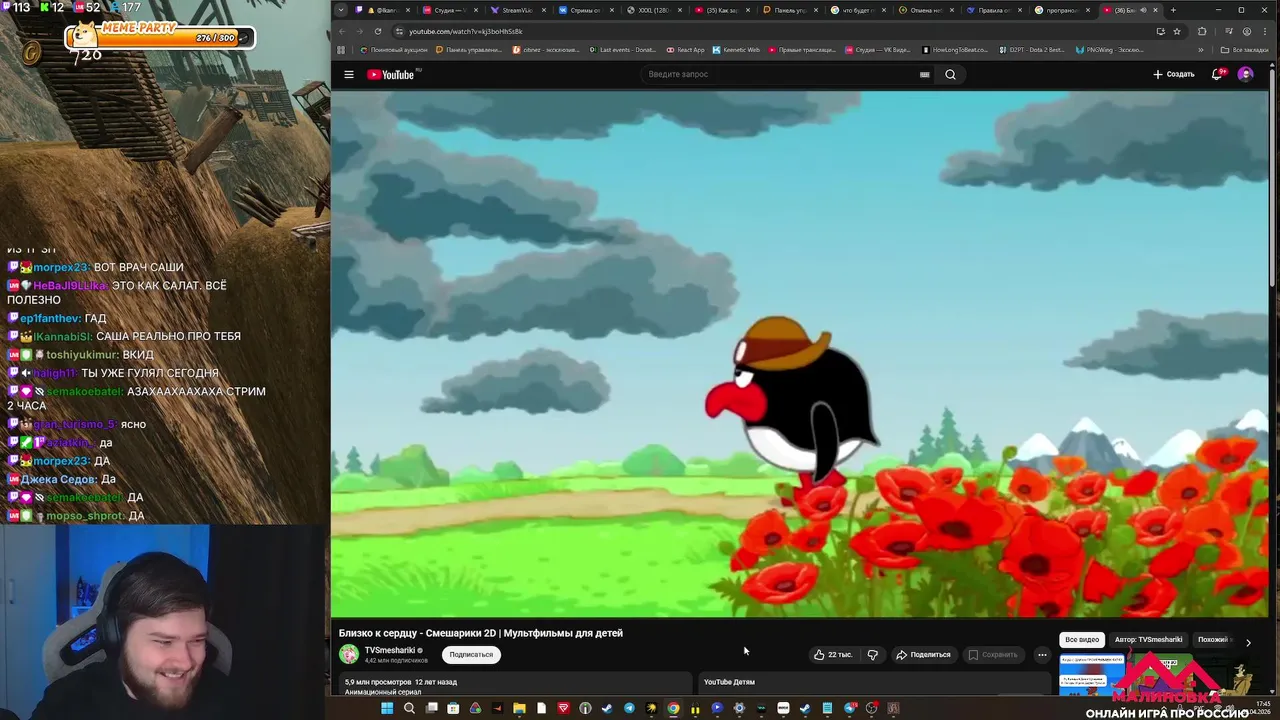Click the Поделиться share button
The height and width of the screenshot is (720, 1280).
923,655
